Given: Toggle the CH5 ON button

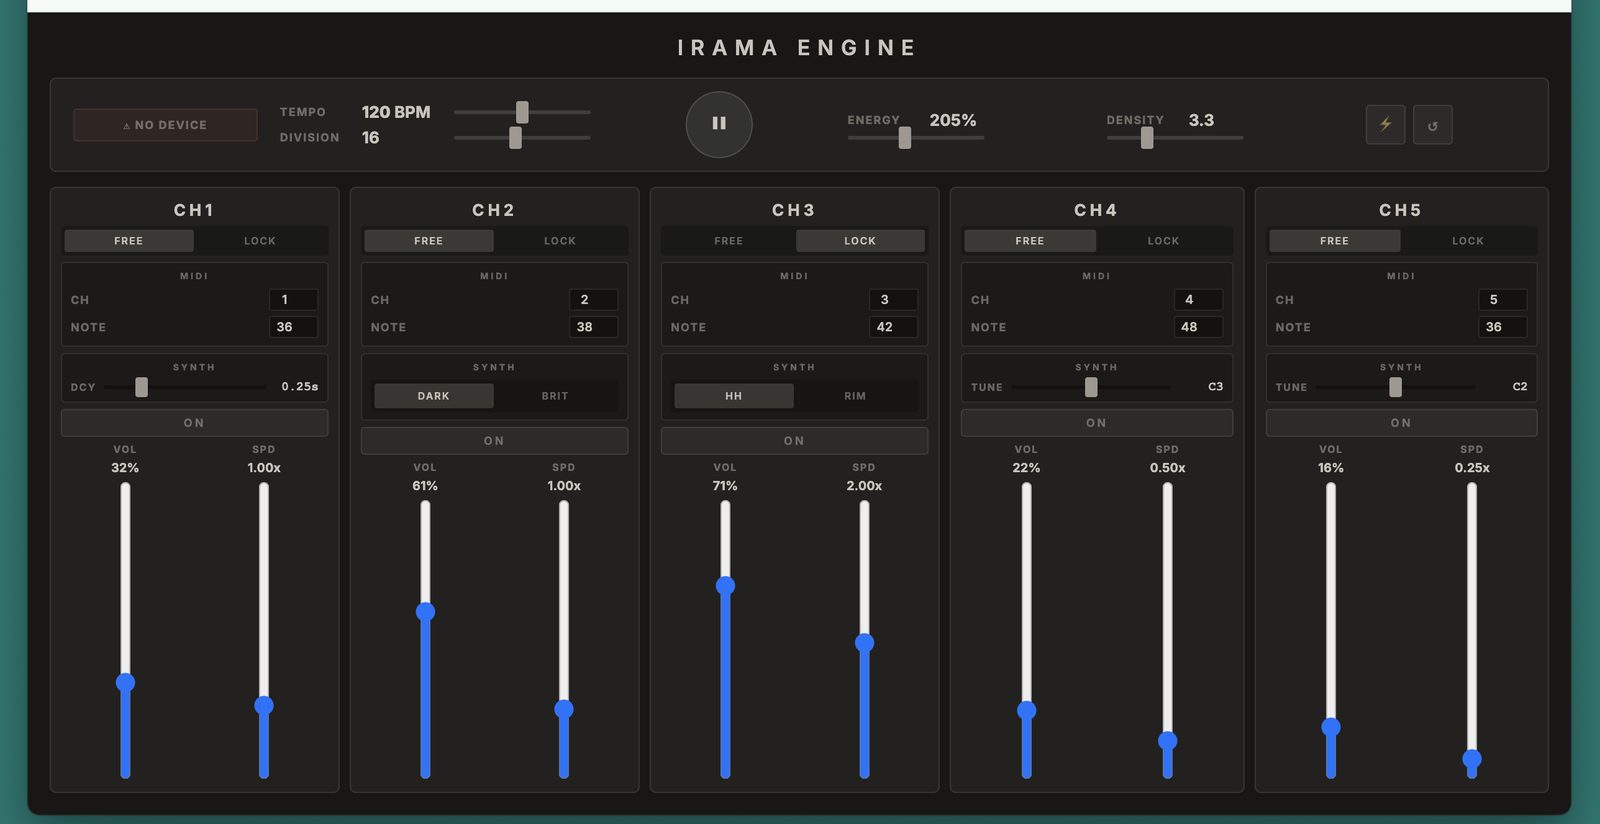Looking at the screenshot, I should 1401,423.
